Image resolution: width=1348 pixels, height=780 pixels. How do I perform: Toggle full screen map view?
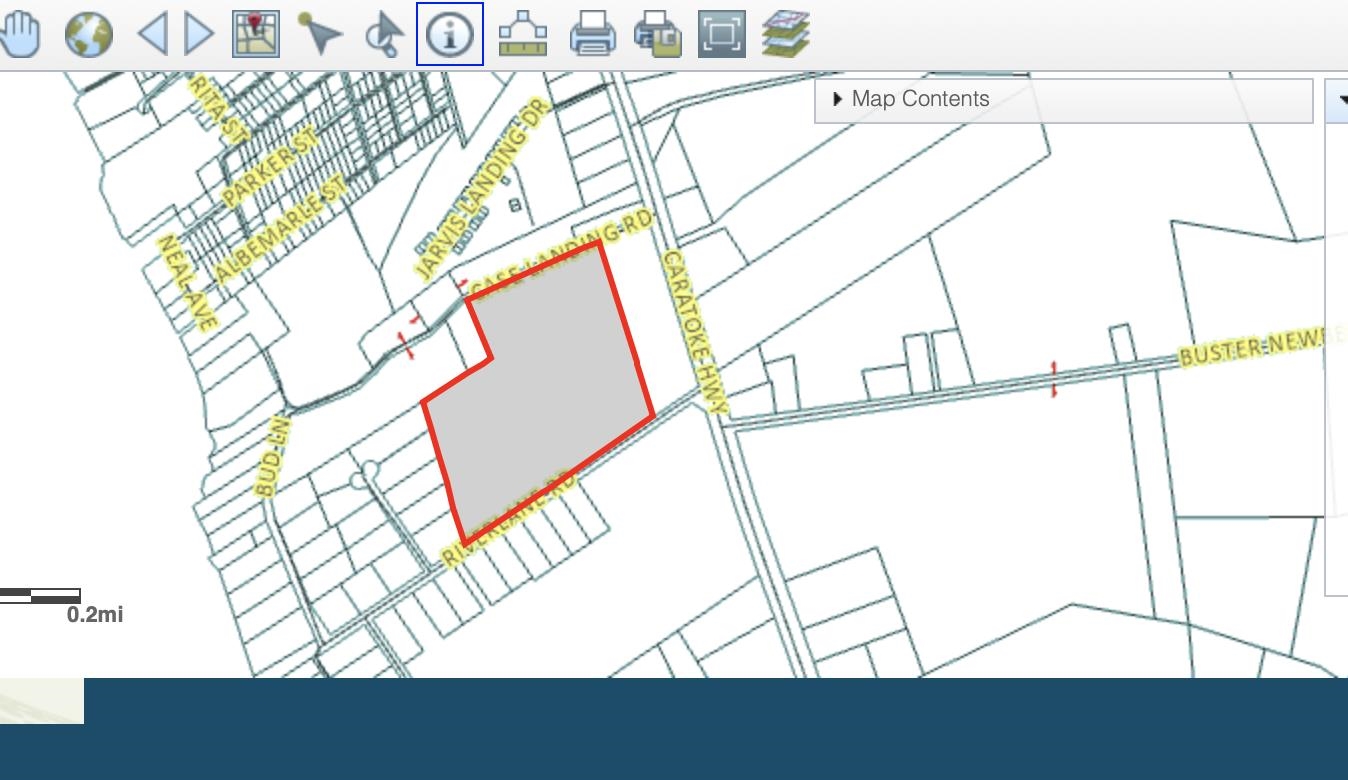722,34
